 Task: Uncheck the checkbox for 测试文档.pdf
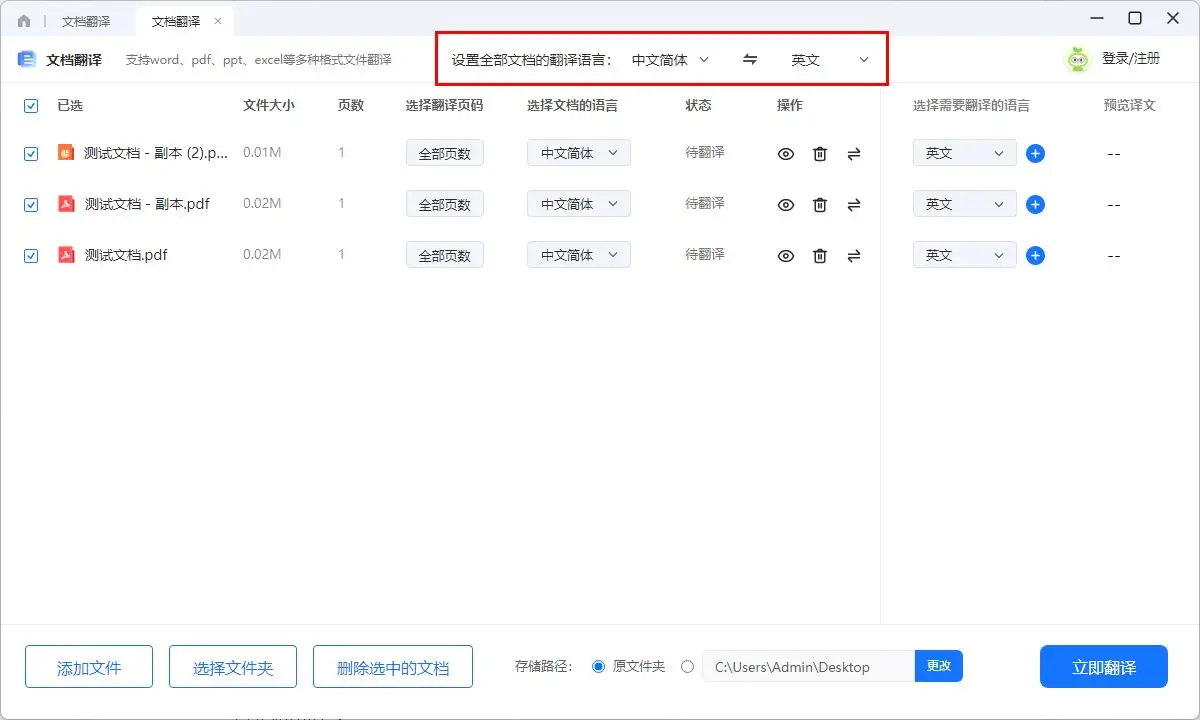tap(31, 254)
